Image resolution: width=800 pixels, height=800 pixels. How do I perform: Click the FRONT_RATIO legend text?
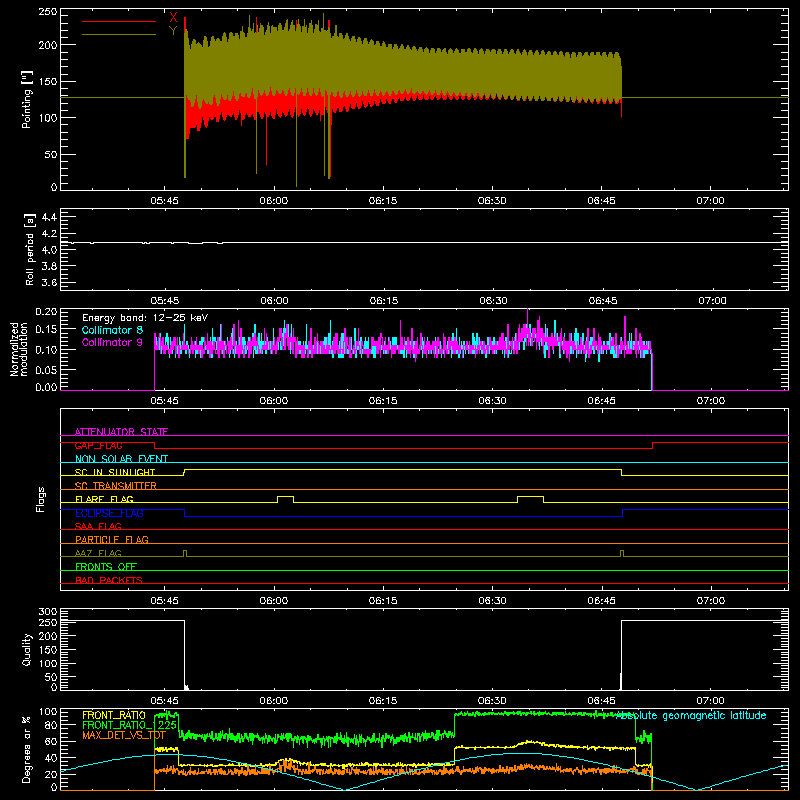(114, 715)
